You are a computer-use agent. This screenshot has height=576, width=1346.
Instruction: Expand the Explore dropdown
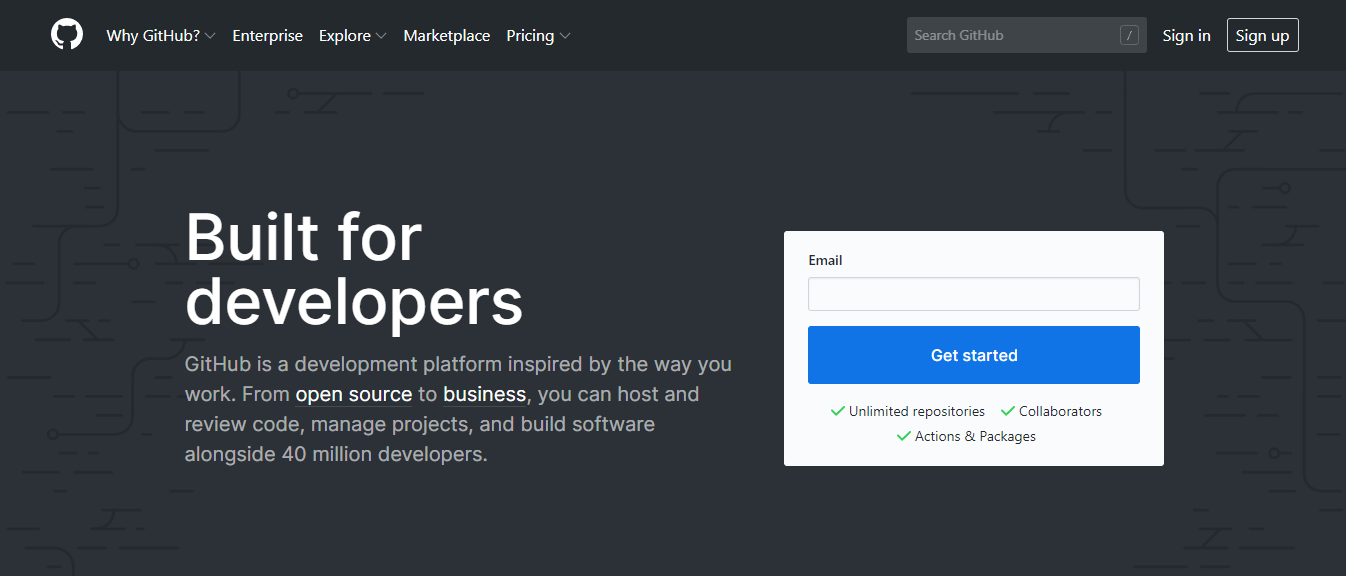click(x=352, y=35)
